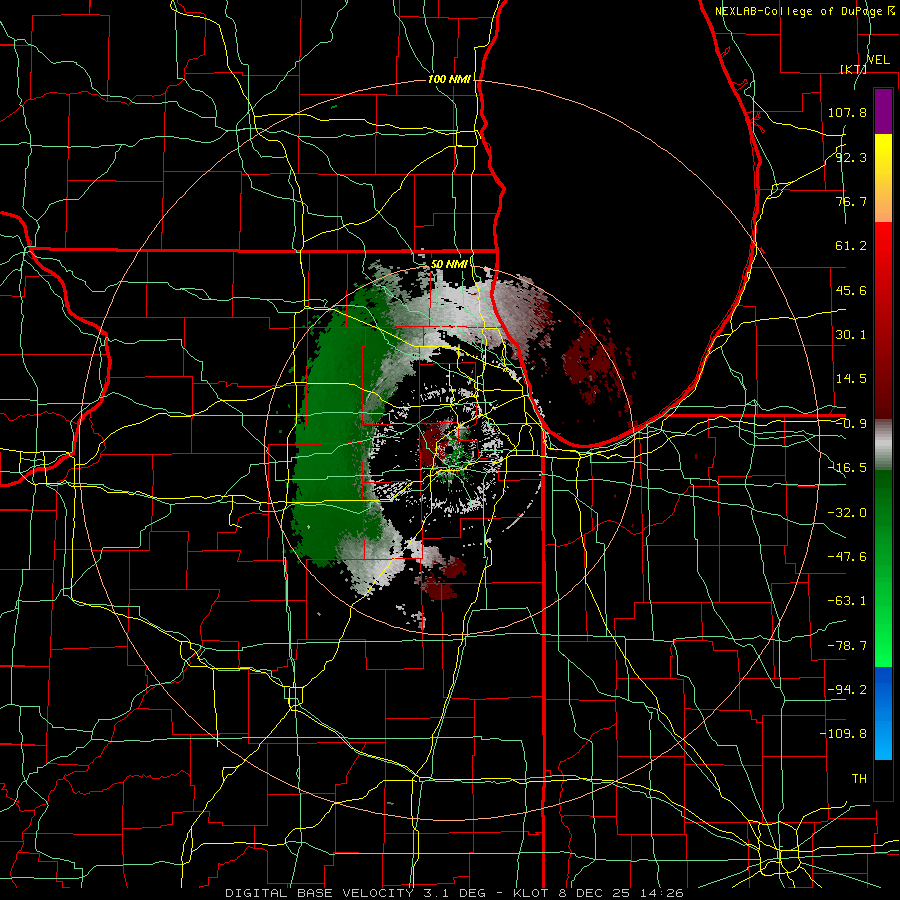
Task: Select the 107.8 value on the velocity scale
Action: click(x=847, y=112)
